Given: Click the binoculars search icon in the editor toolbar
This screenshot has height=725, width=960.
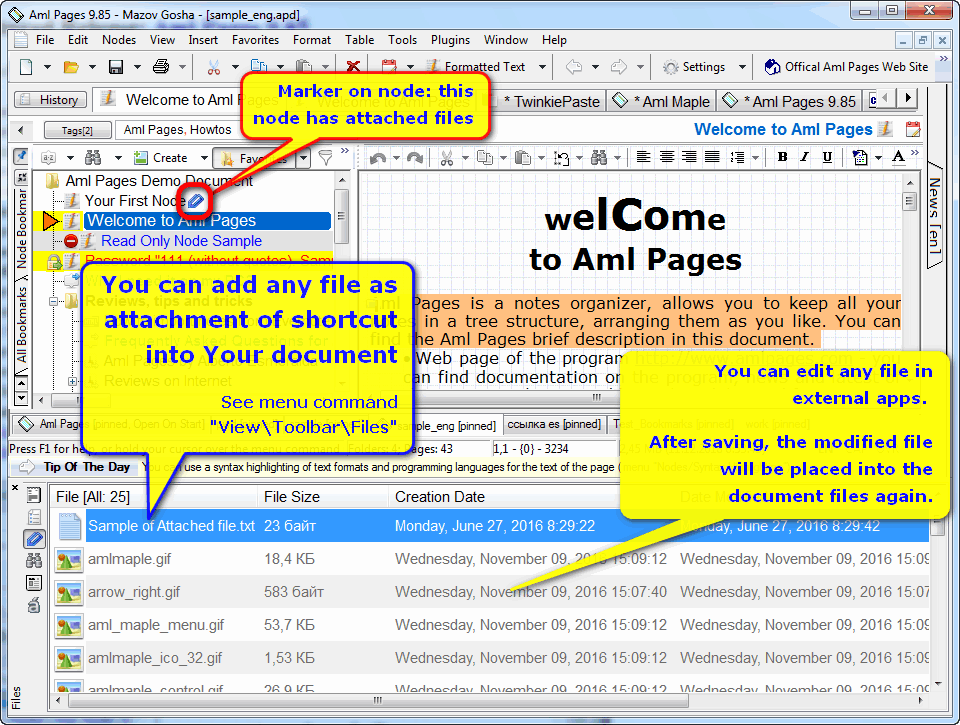Looking at the screenshot, I should pyautogui.click(x=599, y=159).
